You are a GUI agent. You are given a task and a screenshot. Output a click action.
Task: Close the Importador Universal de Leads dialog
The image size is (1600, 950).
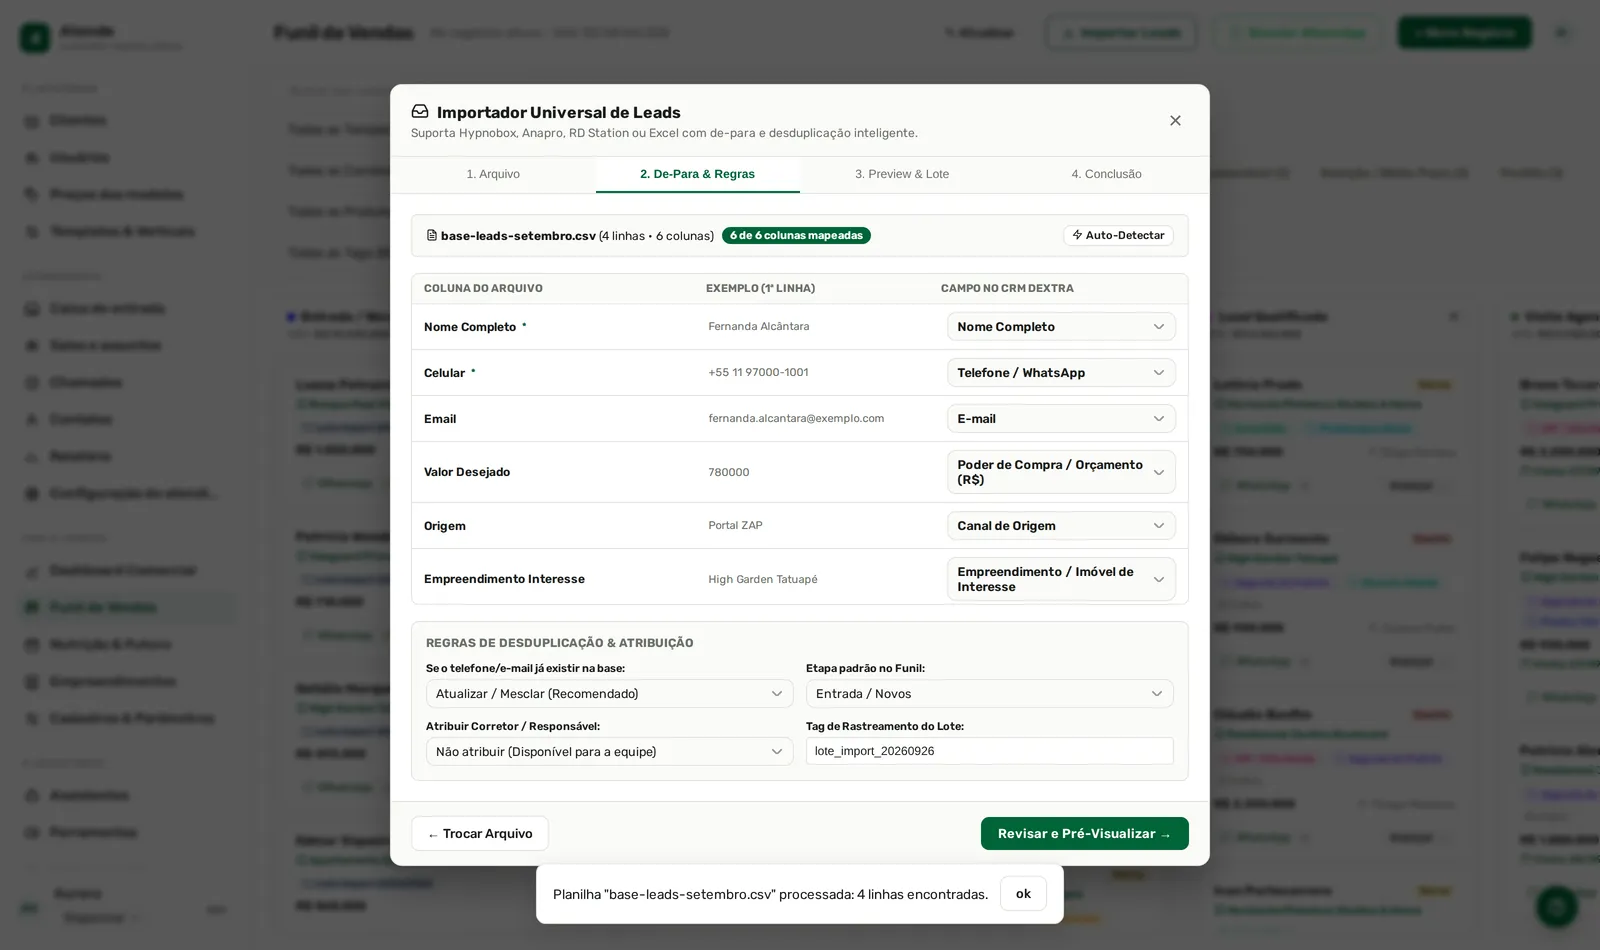tap(1175, 121)
